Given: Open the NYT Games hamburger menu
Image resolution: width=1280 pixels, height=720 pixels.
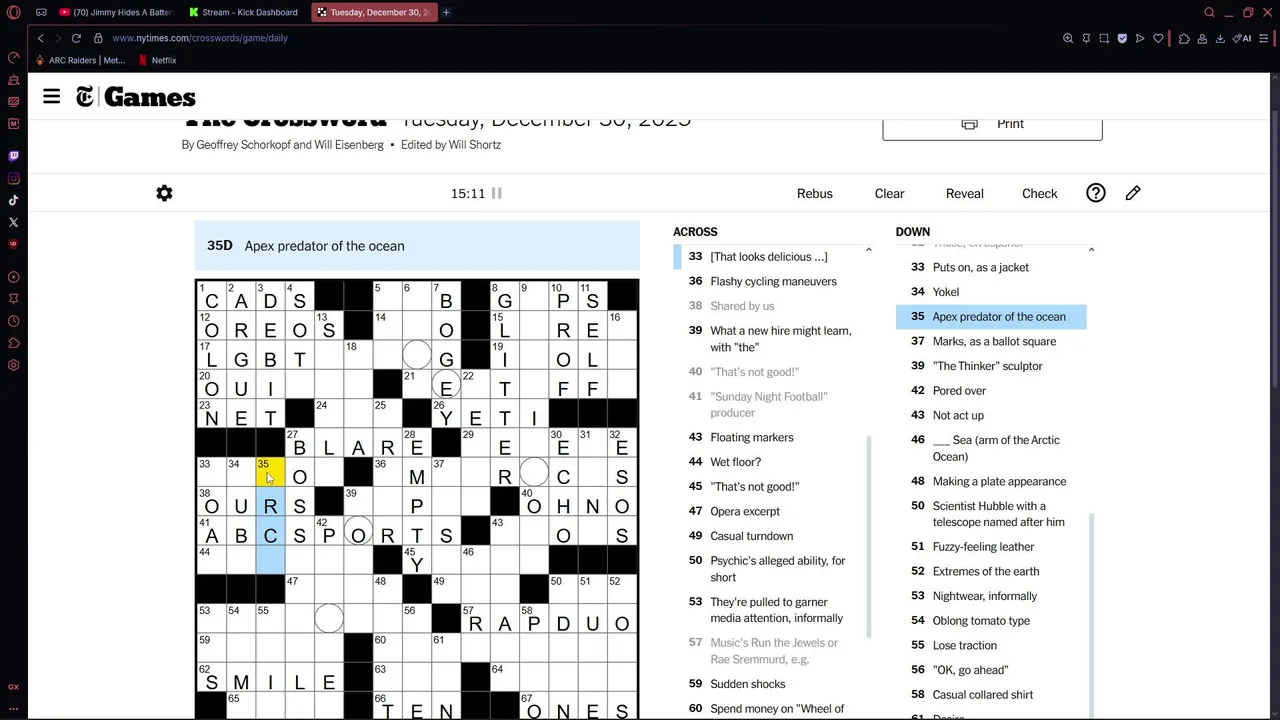Looking at the screenshot, I should [51, 96].
